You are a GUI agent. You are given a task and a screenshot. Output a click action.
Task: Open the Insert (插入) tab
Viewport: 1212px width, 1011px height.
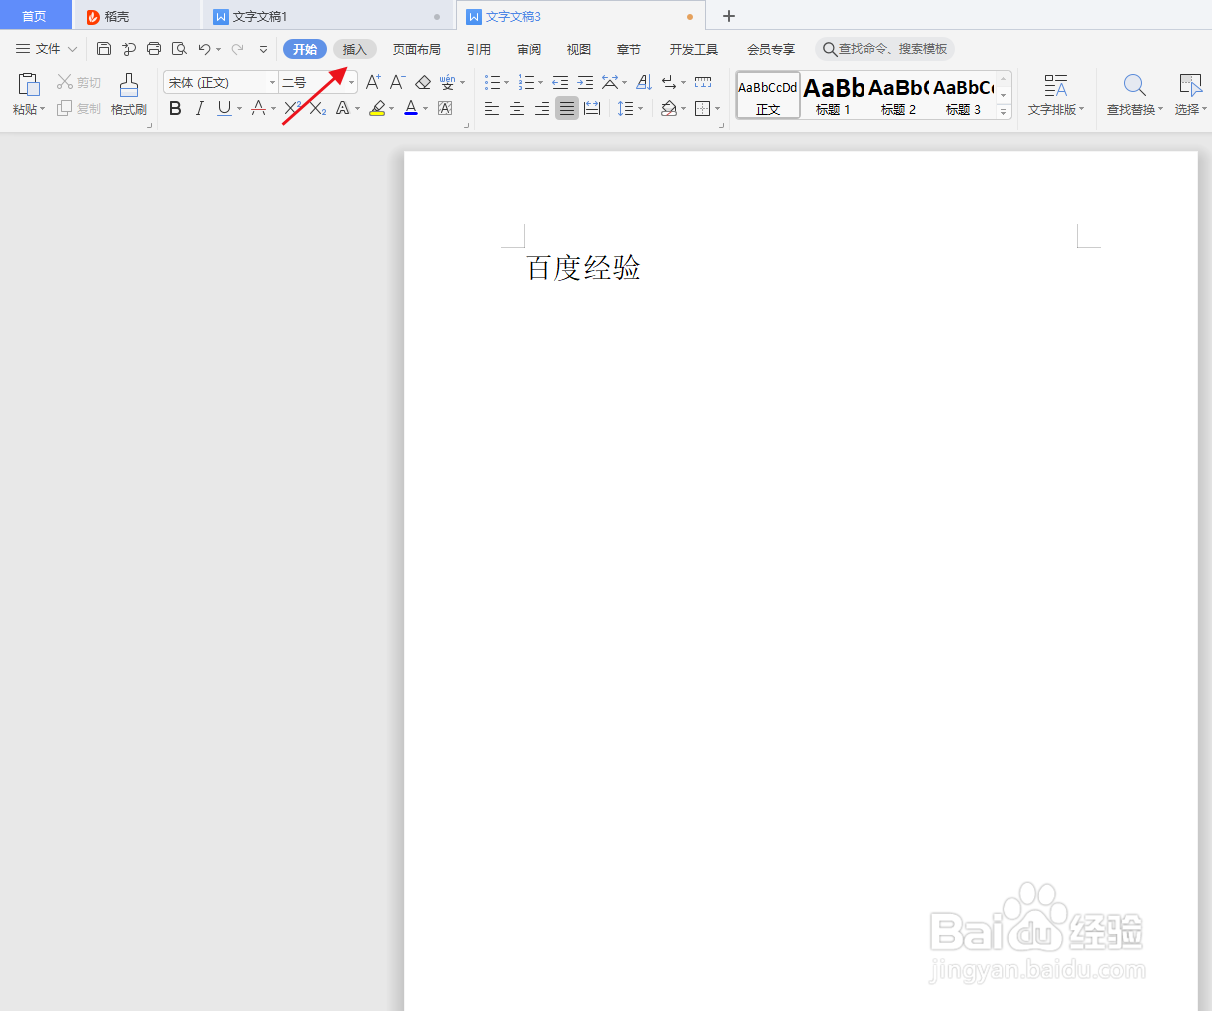(x=355, y=49)
